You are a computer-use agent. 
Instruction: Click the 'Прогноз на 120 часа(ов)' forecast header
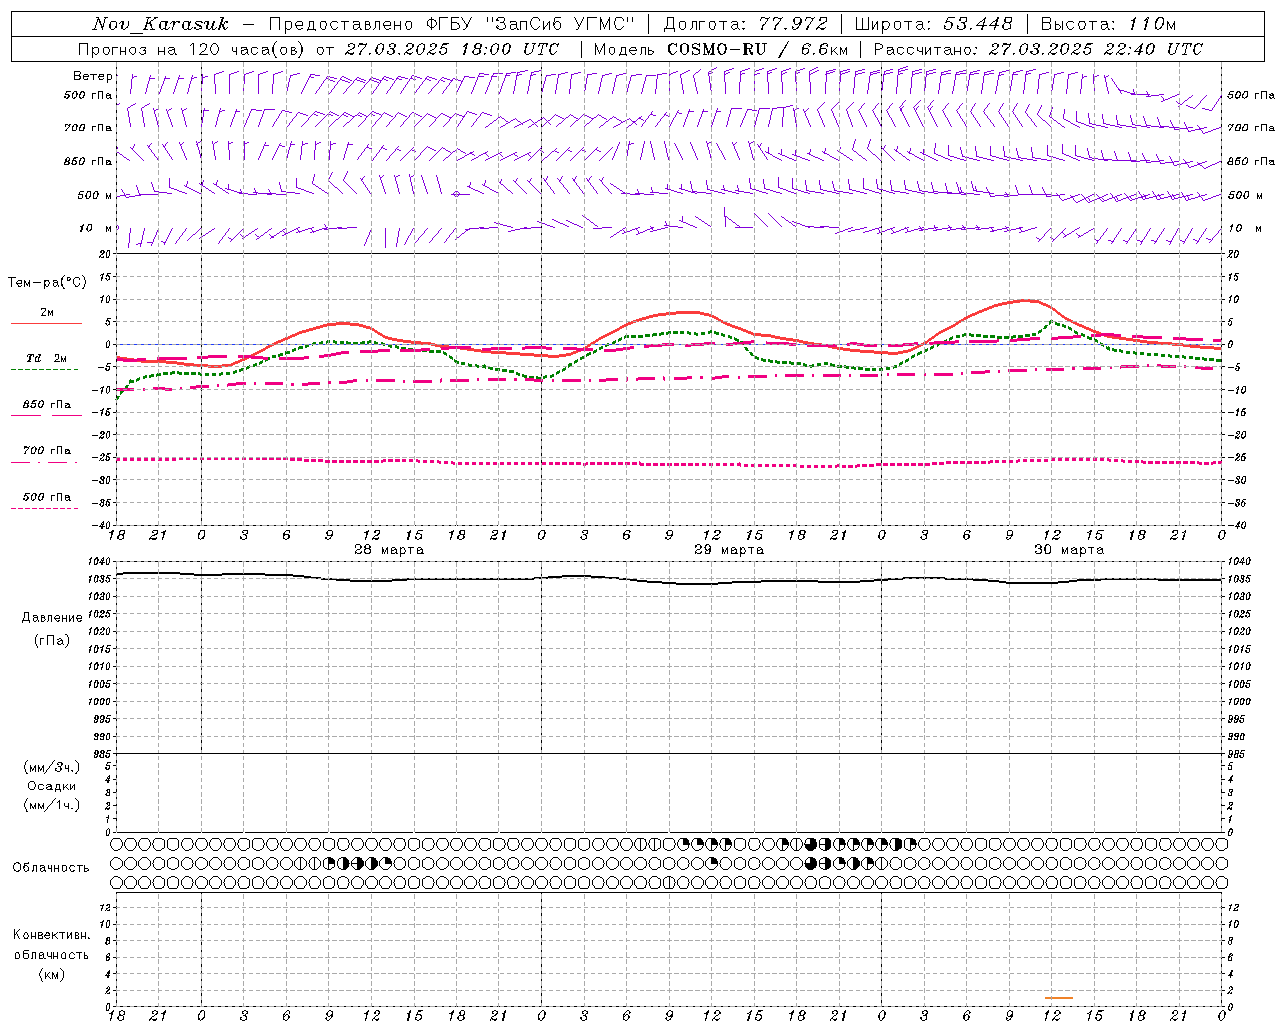(x=191, y=49)
